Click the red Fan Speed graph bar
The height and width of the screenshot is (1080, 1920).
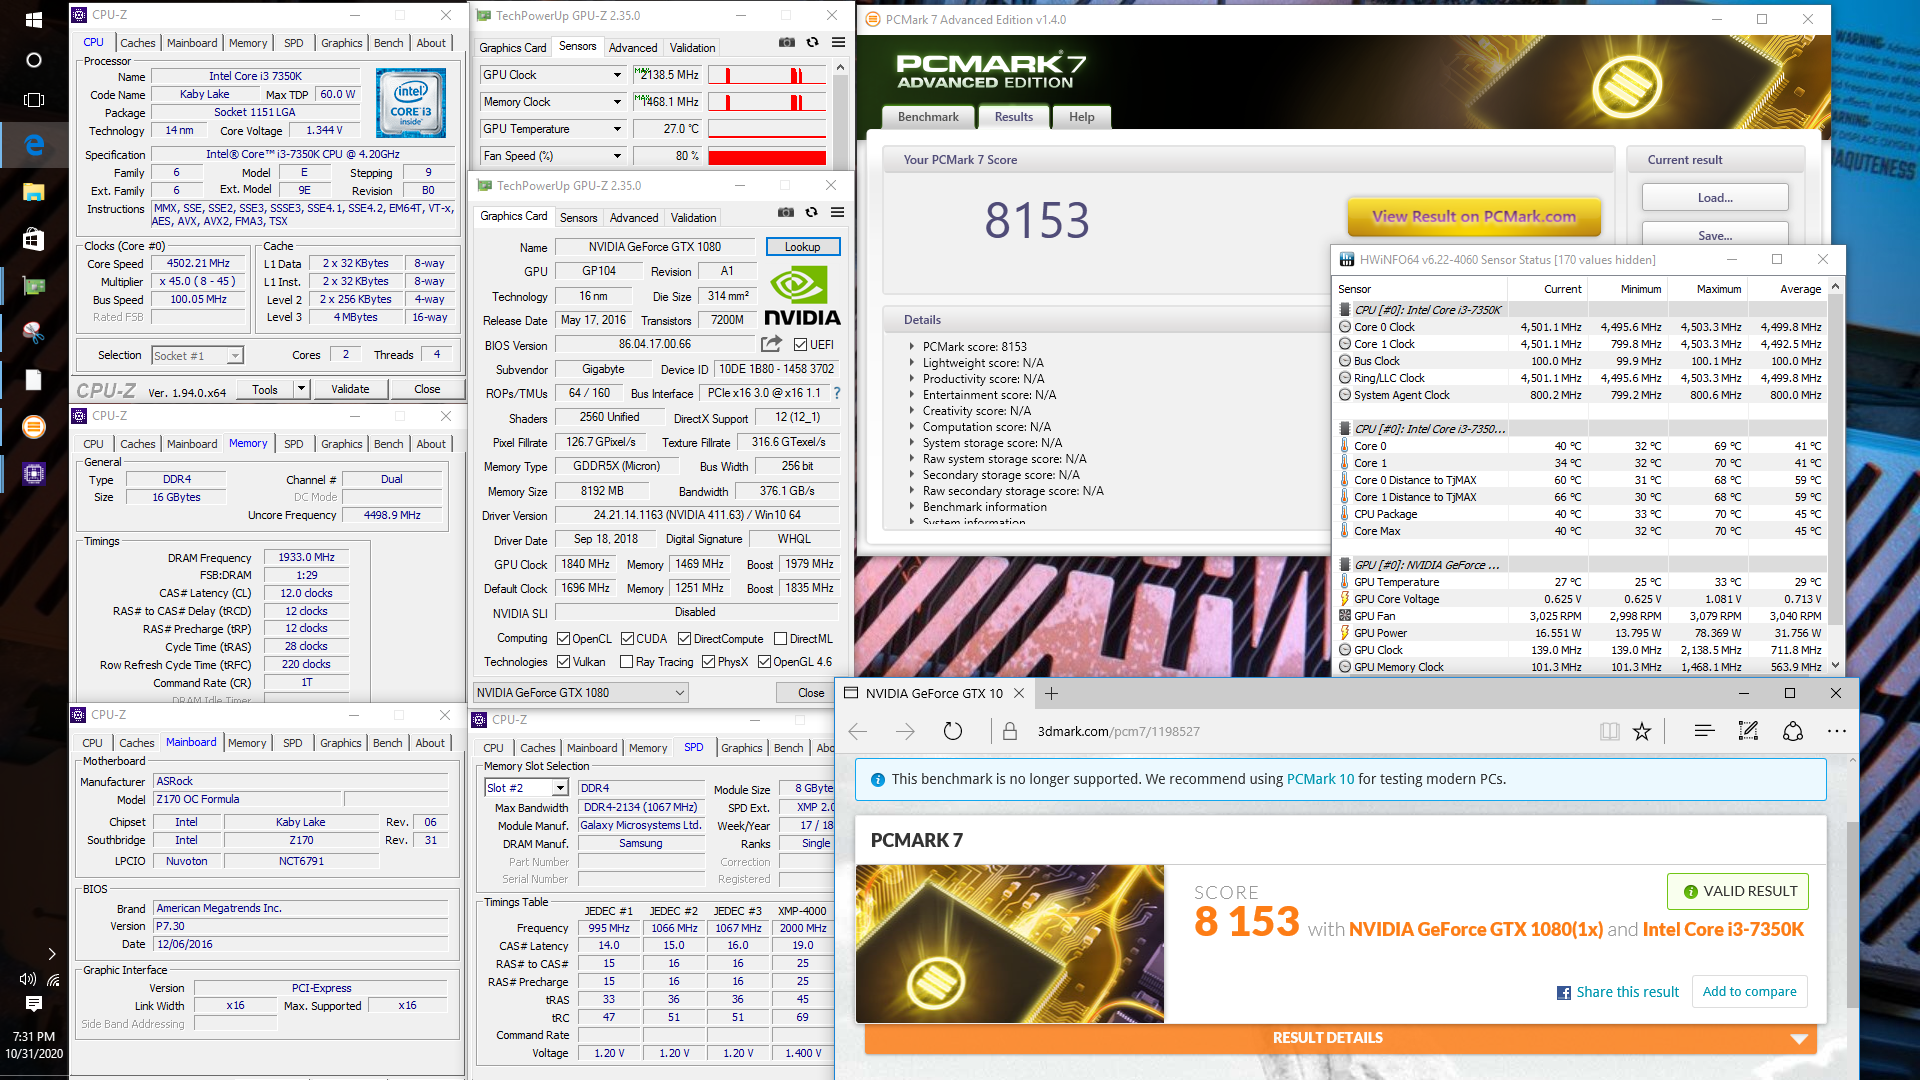tap(767, 156)
